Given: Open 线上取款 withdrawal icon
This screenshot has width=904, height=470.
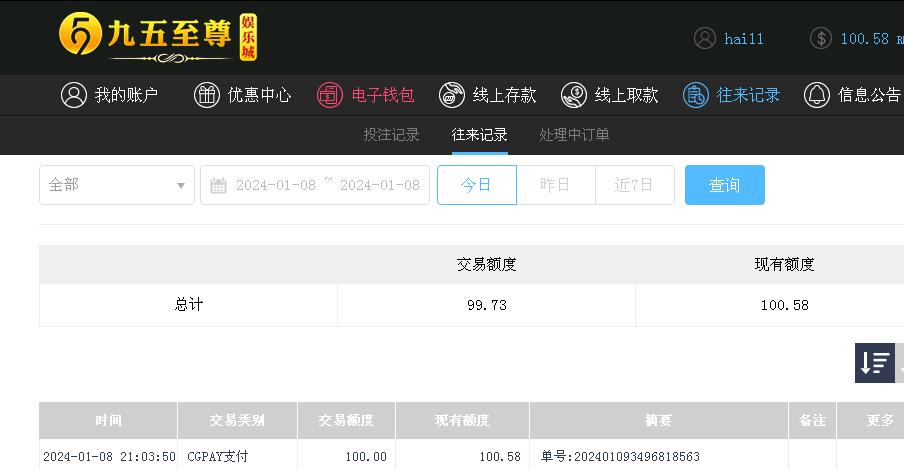Looking at the screenshot, I should point(574,95).
